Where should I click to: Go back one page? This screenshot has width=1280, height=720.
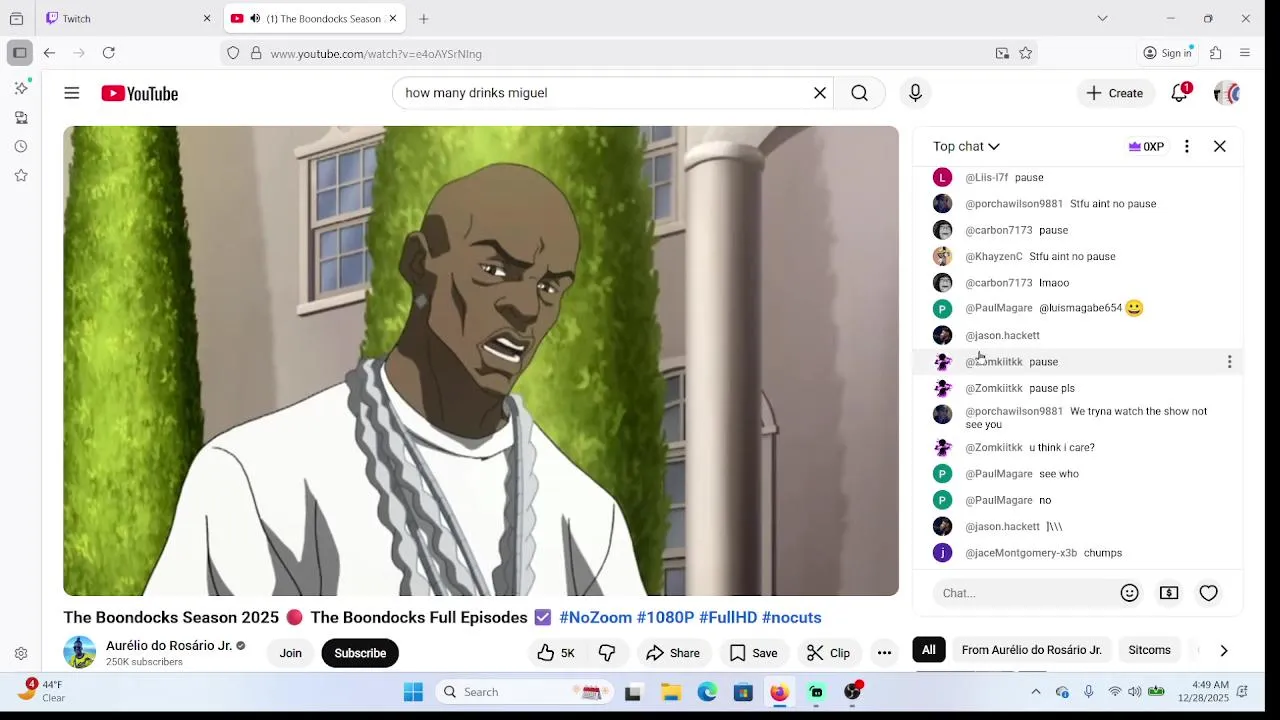pyautogui.click(x=49, y=53)
